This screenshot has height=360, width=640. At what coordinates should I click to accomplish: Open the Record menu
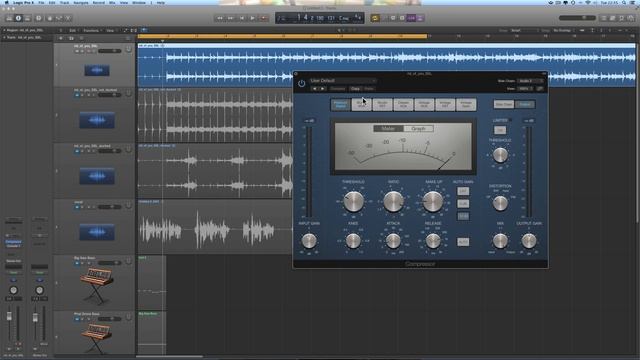coord(99,2)
